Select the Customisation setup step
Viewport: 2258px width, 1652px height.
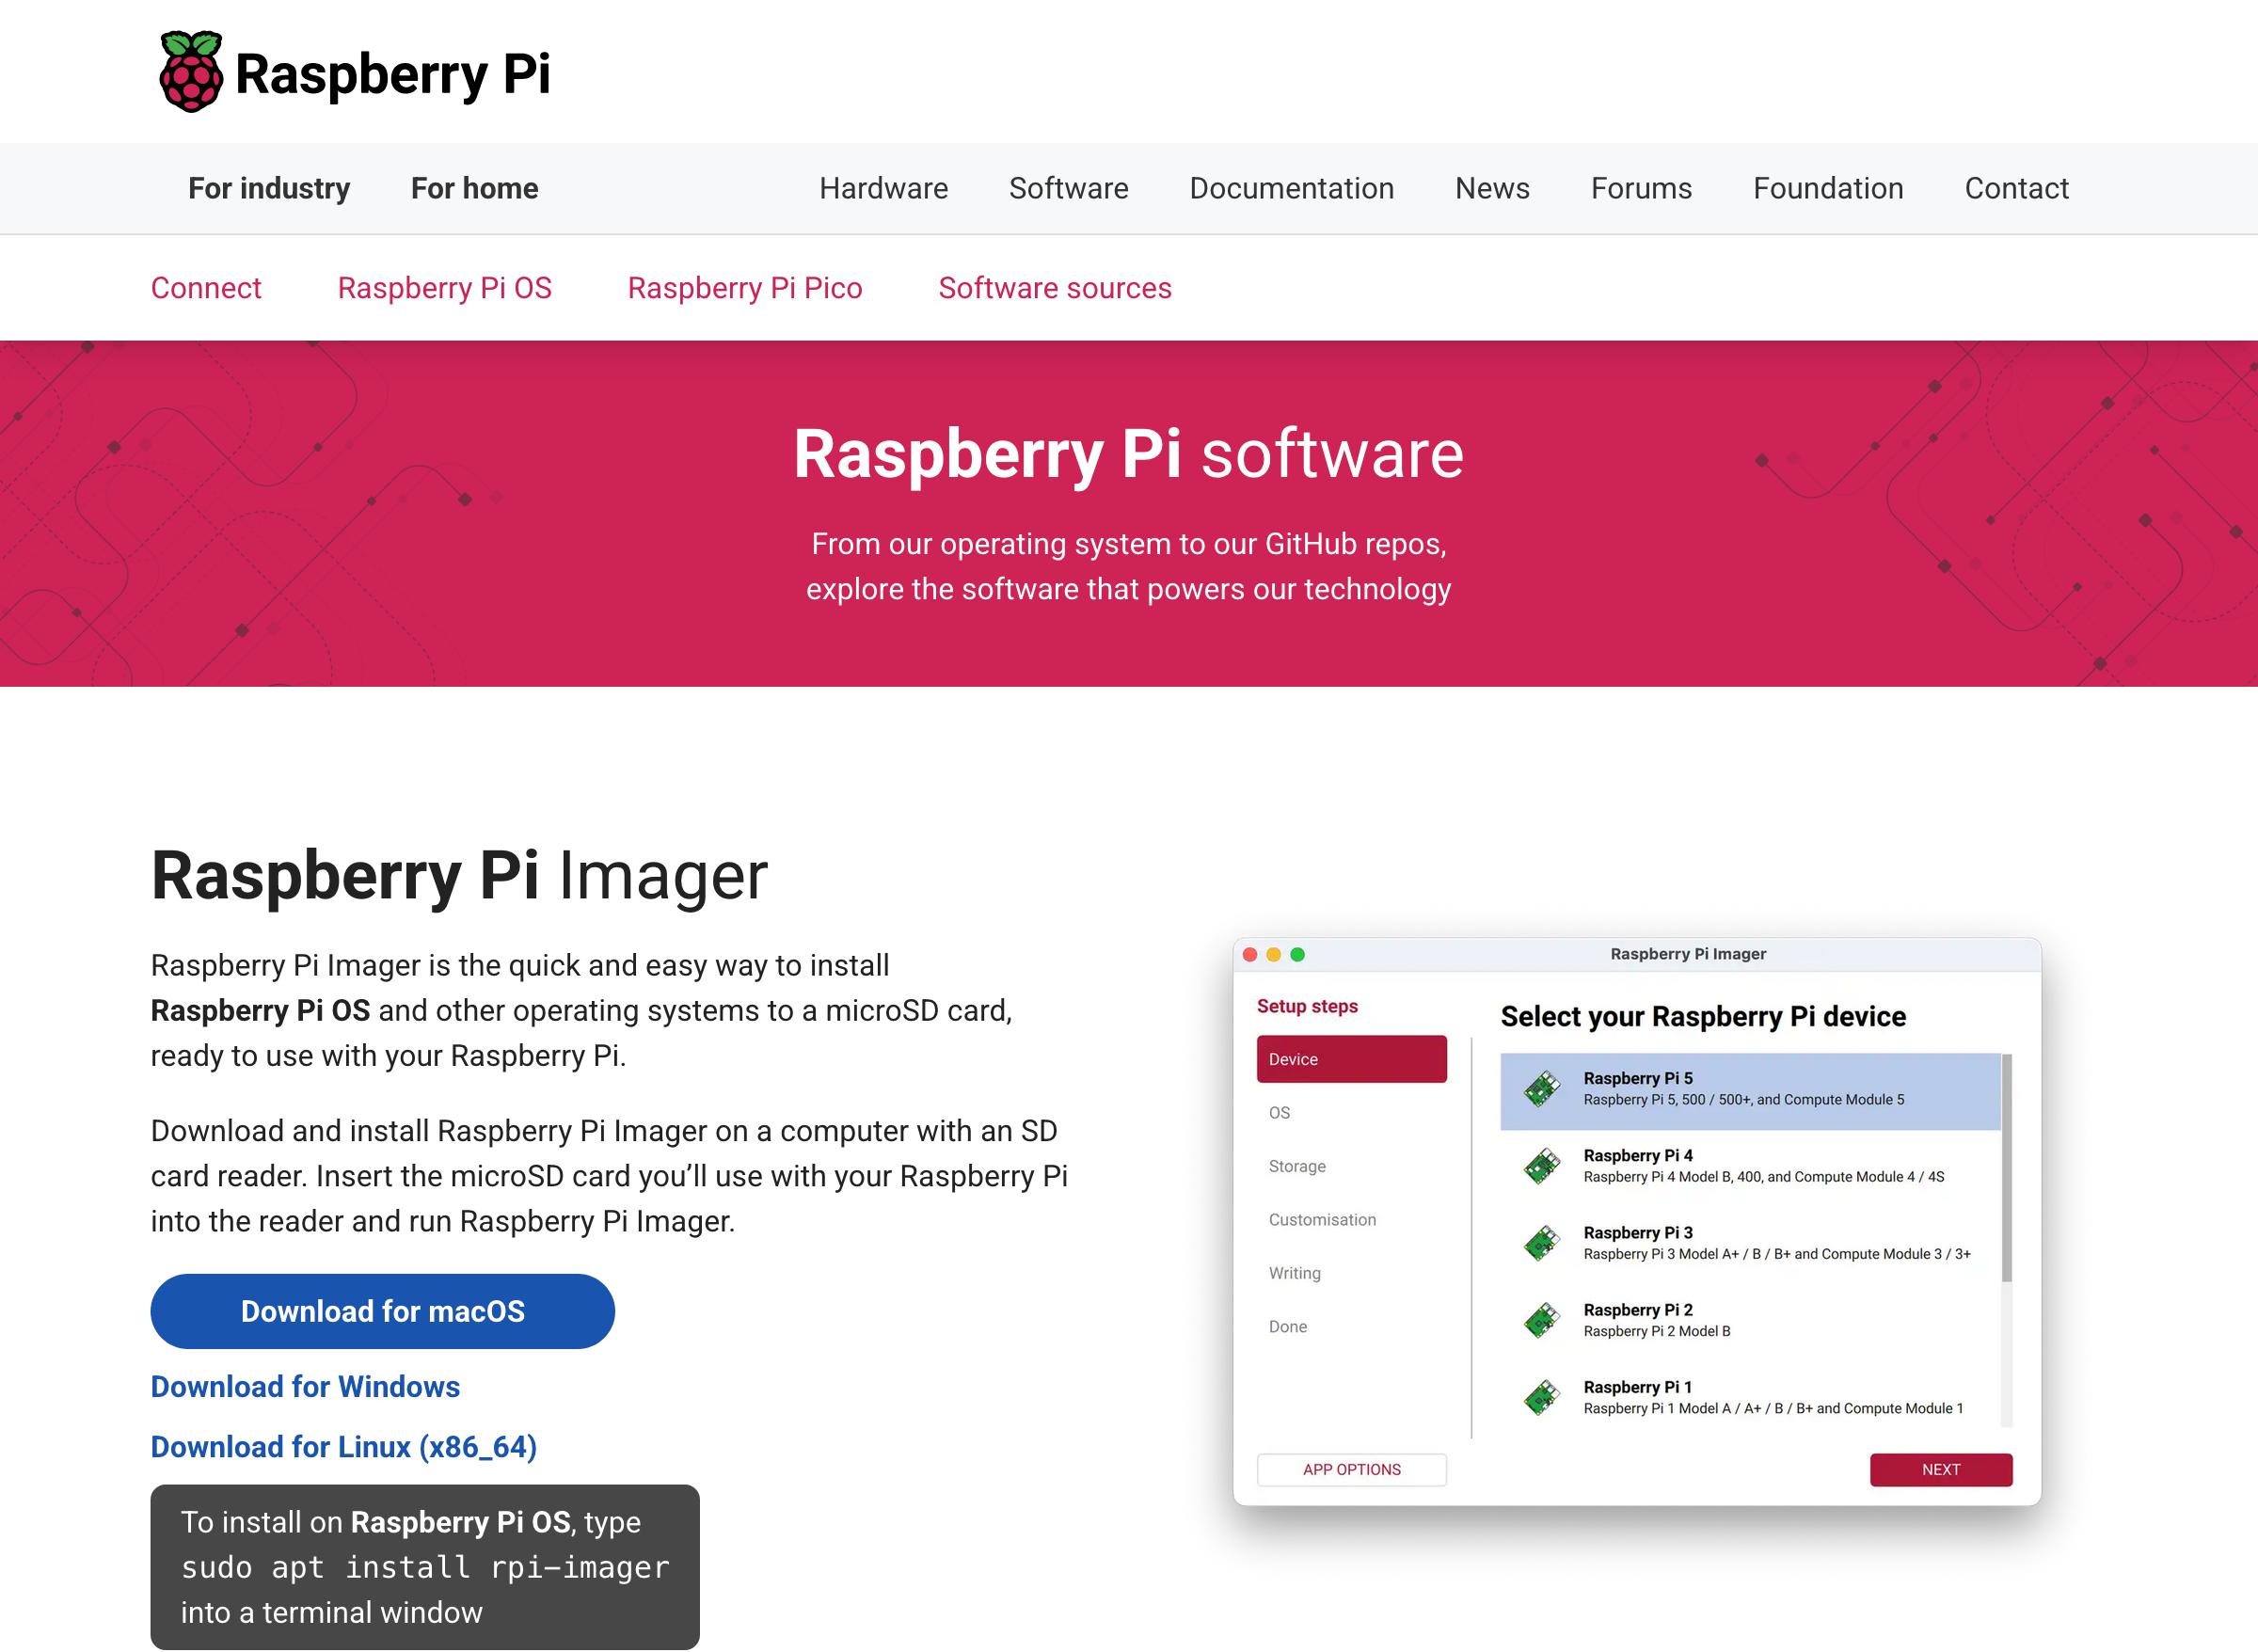coord(1322,1220)
